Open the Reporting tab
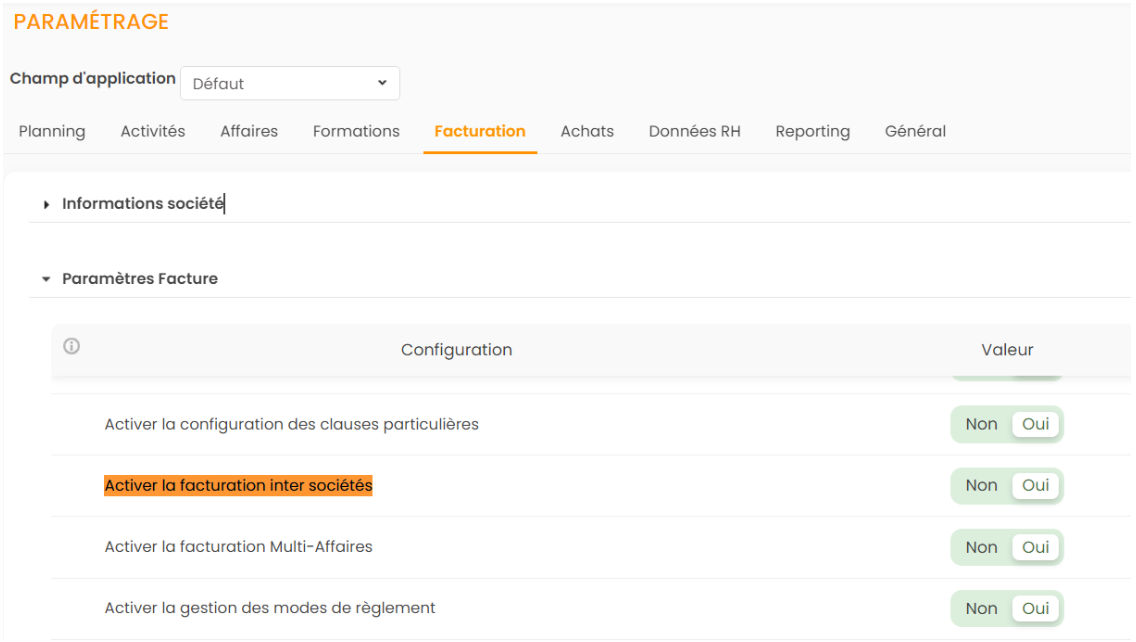 pyautogui.click(x=812, y=131)
